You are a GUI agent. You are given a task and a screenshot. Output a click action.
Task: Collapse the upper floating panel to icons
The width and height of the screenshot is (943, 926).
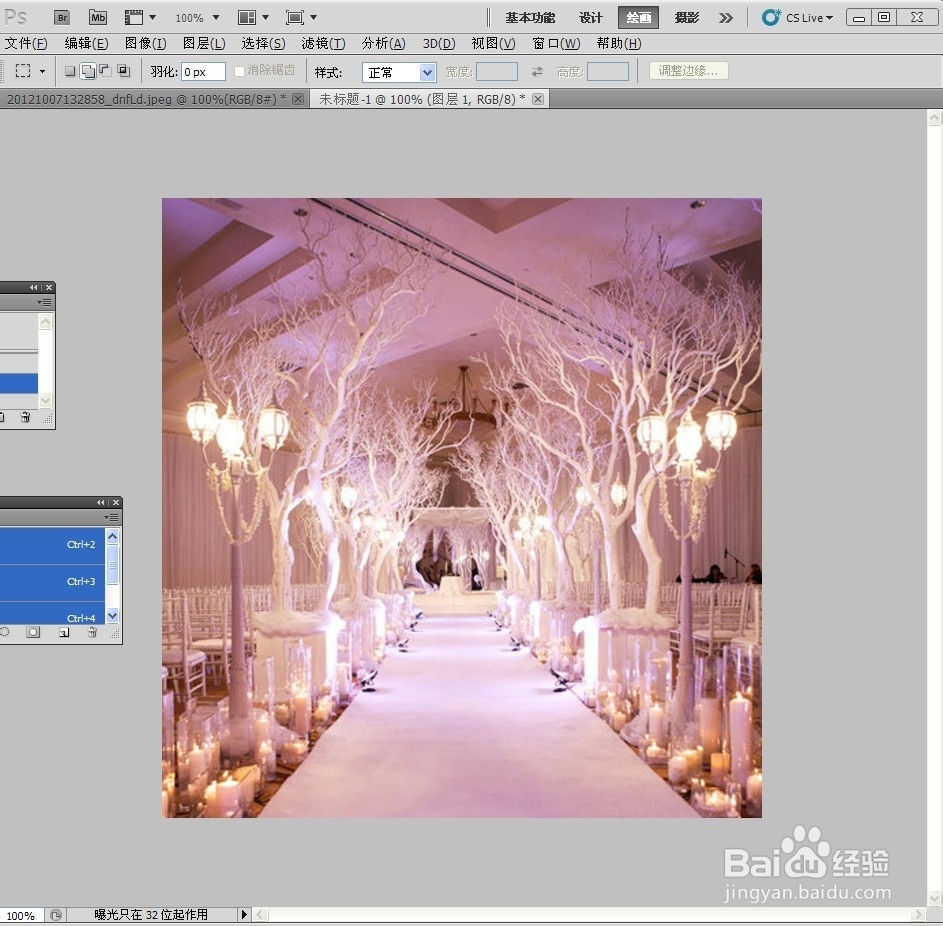click(x=34, y=287)
